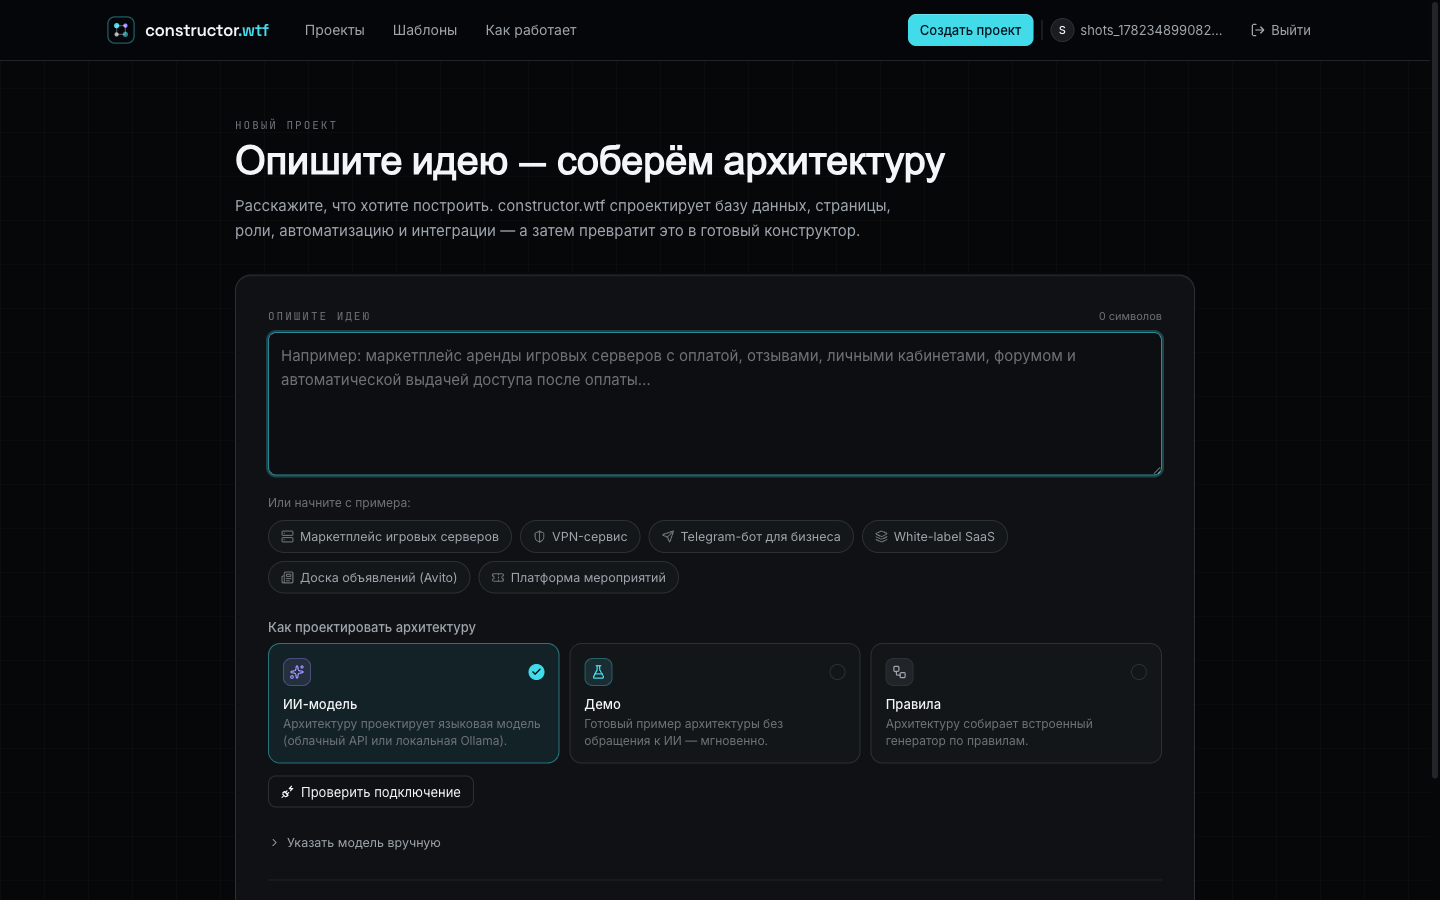Choose the Доска объявлений (Avito) example
Image resolution: width=1440 pixels, height=900 pixels.
[x=369, y=578]
